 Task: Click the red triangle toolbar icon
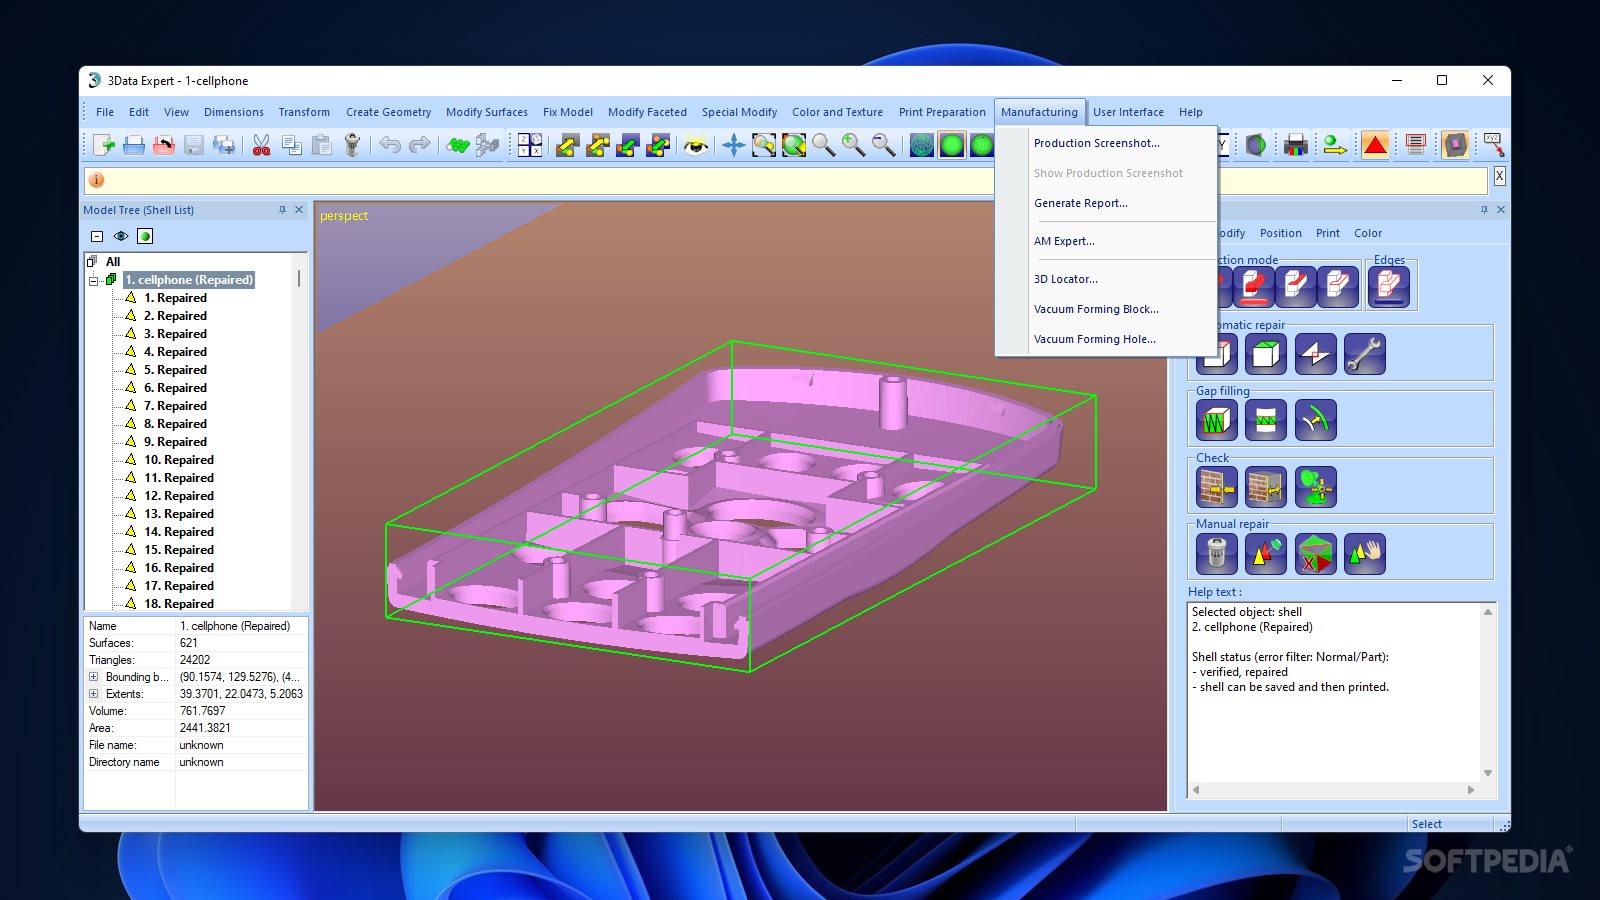1376,145
